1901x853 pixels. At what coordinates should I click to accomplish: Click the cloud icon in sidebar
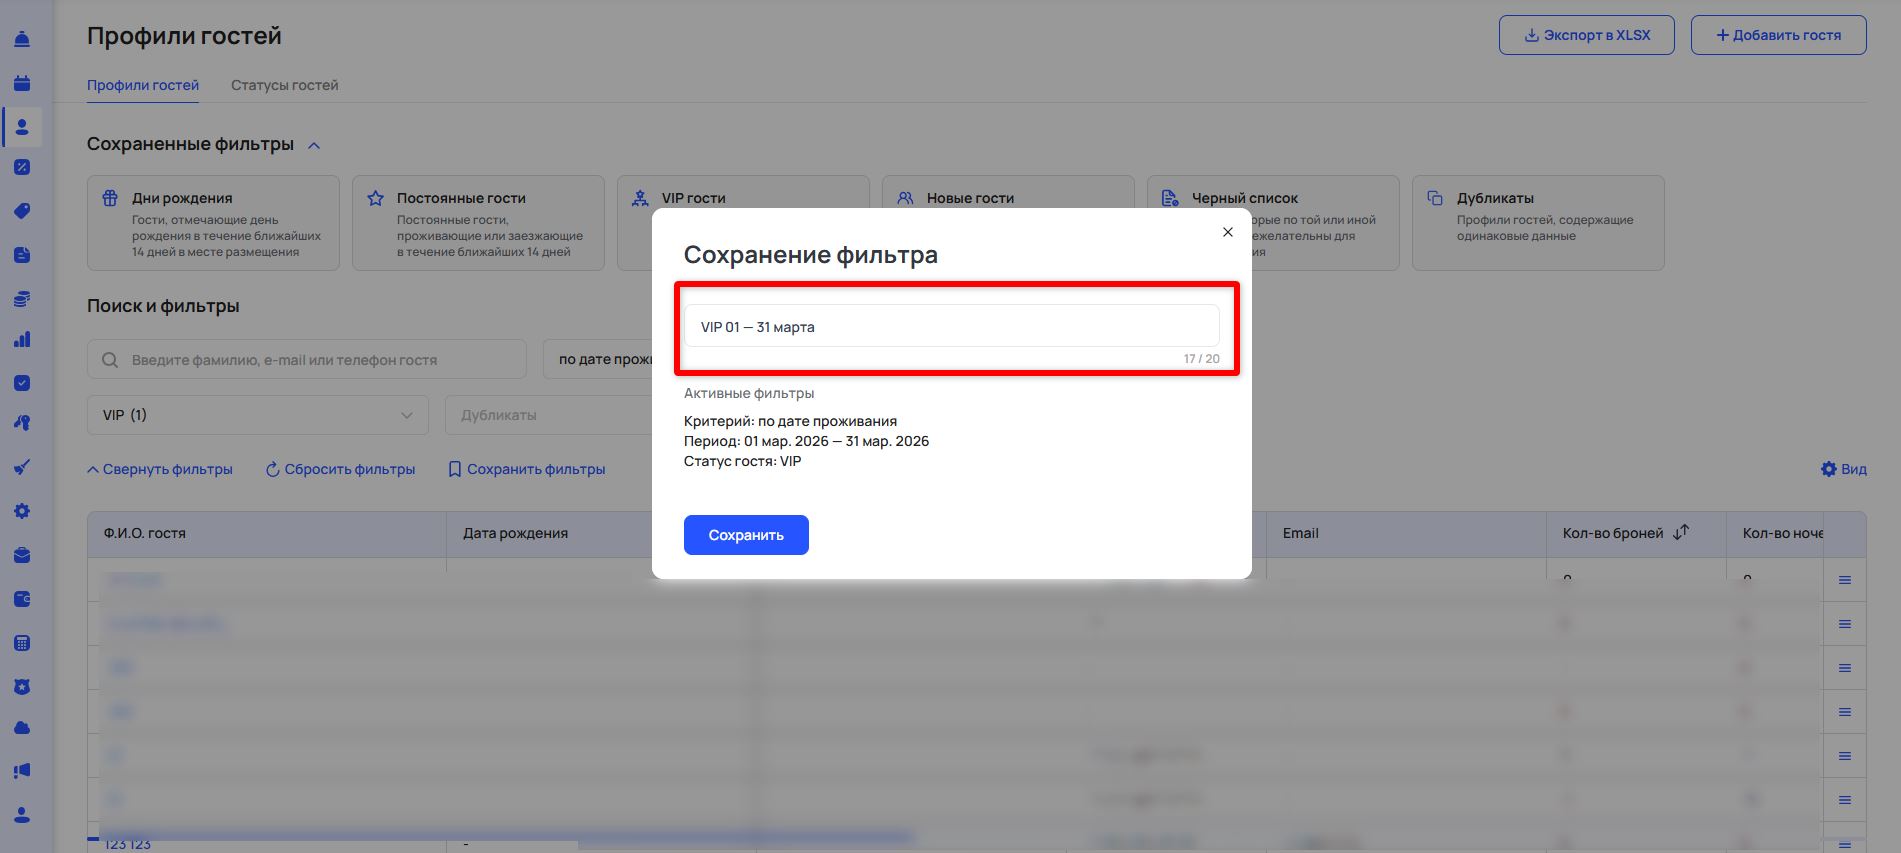(22, 728)
